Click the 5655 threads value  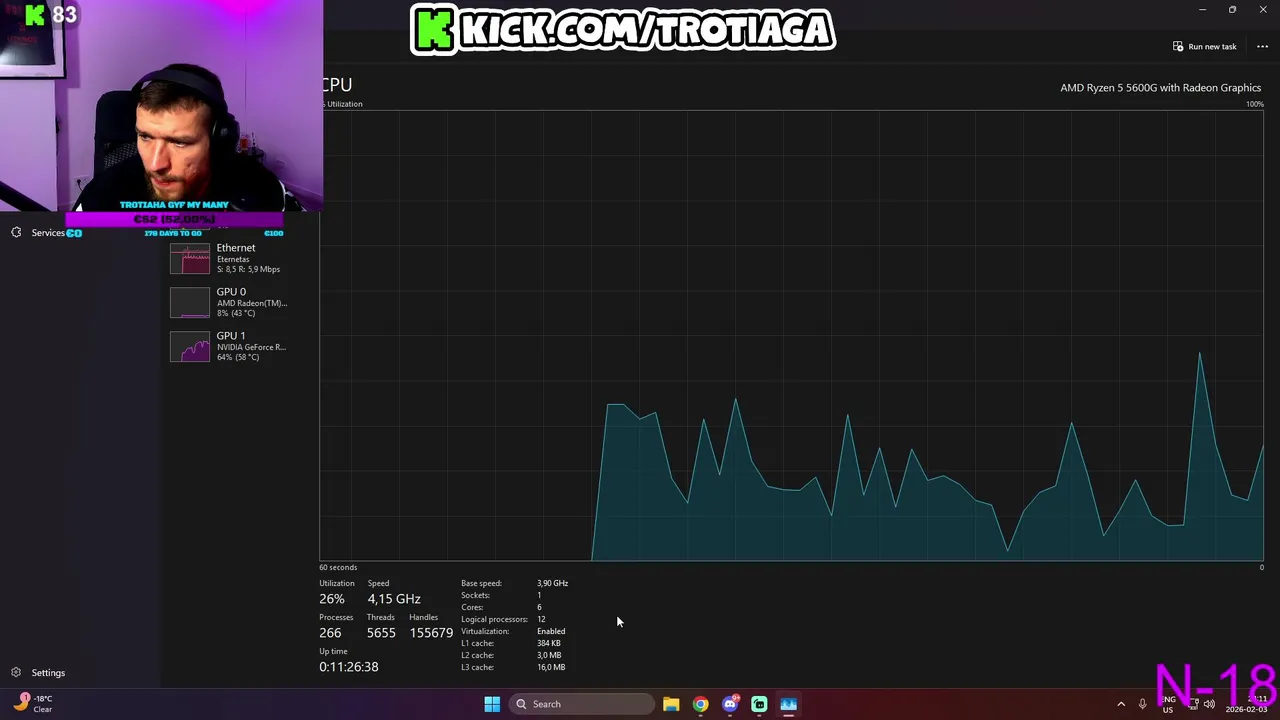tap(381, 633)
